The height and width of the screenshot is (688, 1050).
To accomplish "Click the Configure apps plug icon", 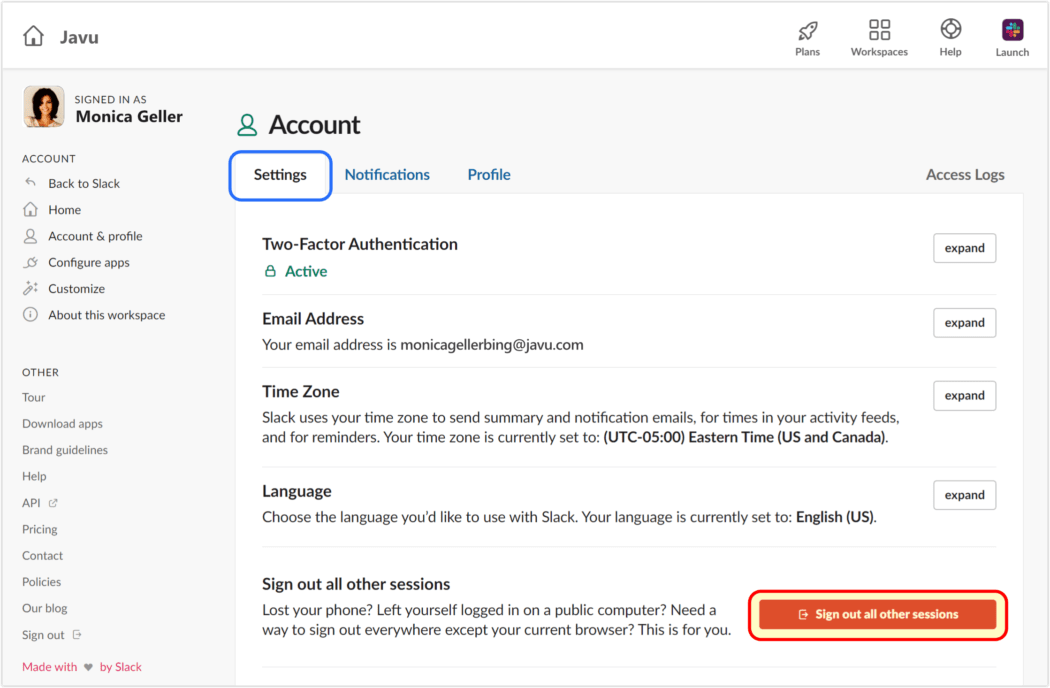I will [x=30, y=262].
